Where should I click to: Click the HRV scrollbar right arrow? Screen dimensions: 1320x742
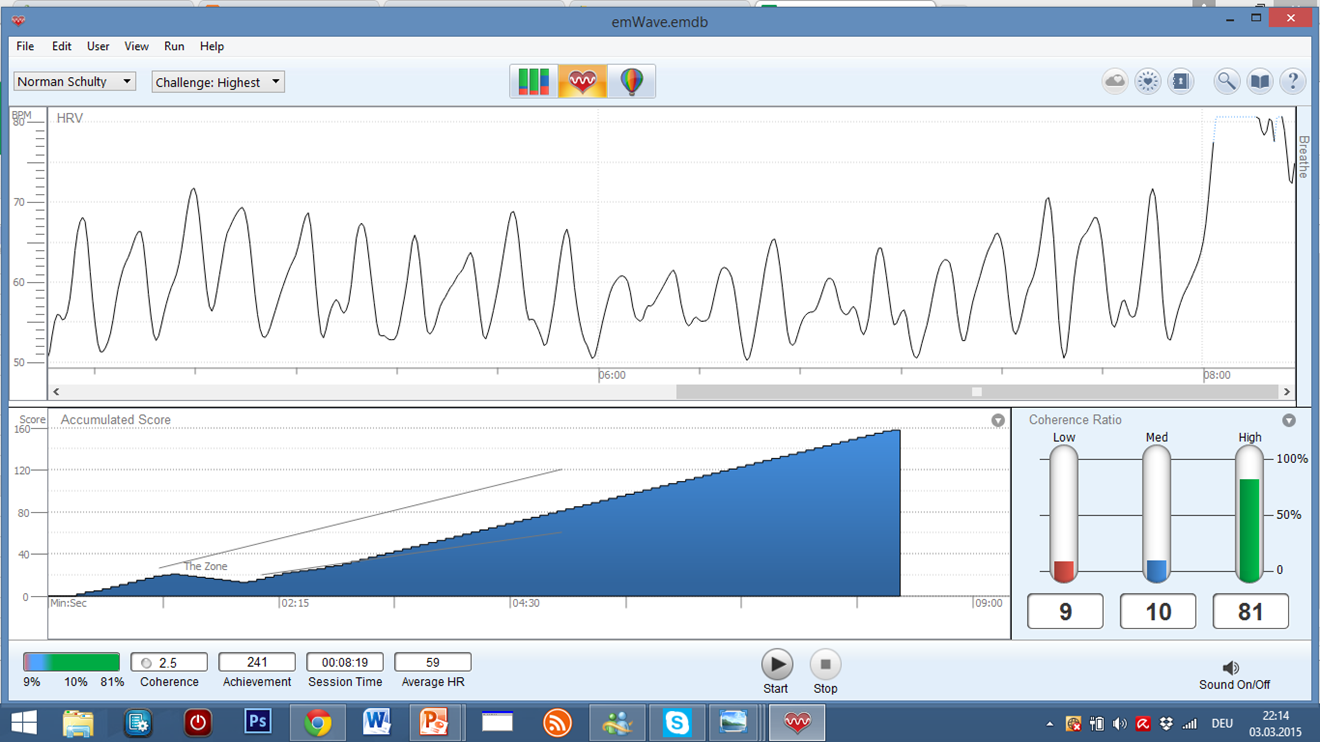[1287, 392]
